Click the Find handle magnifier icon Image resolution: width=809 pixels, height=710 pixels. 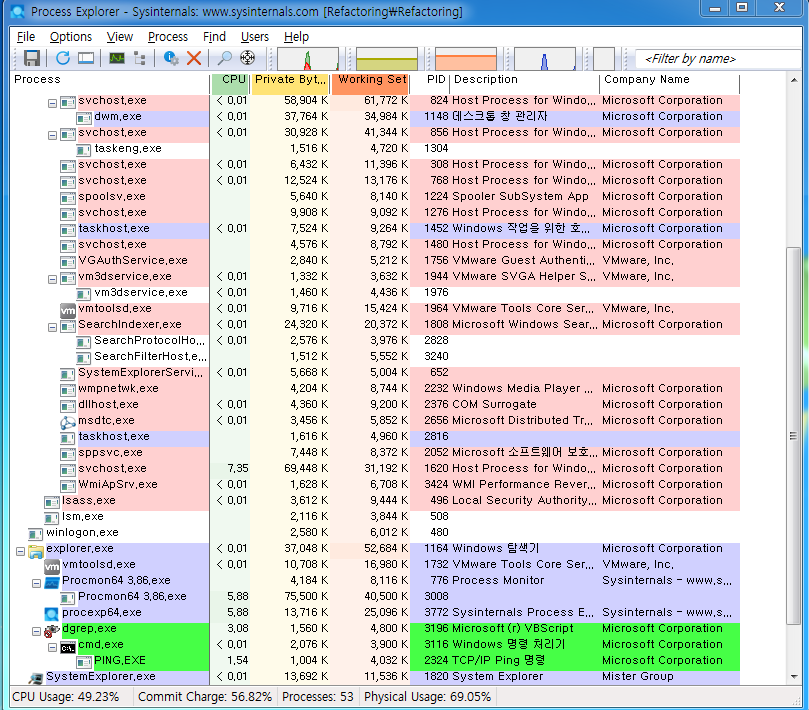click(224, 58)
